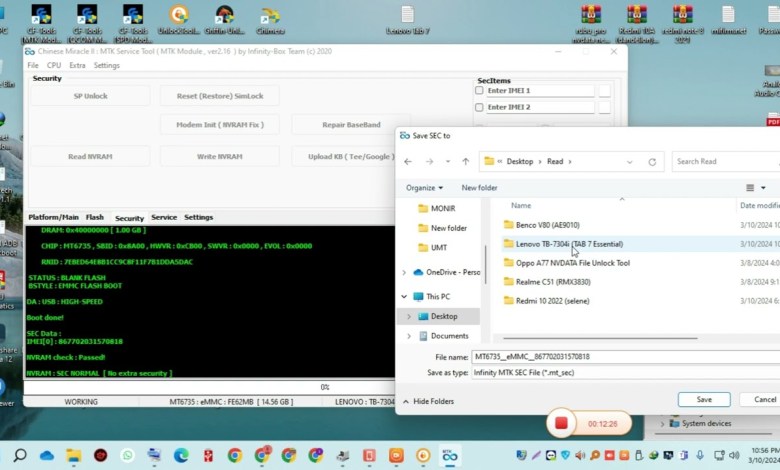The image size is (780, 470).
Task: Collapse the This PC tree node
Action: pos(405,297)
